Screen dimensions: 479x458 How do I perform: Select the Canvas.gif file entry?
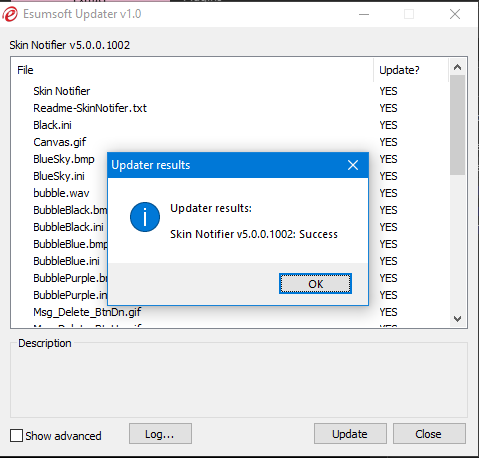point(60,142)
